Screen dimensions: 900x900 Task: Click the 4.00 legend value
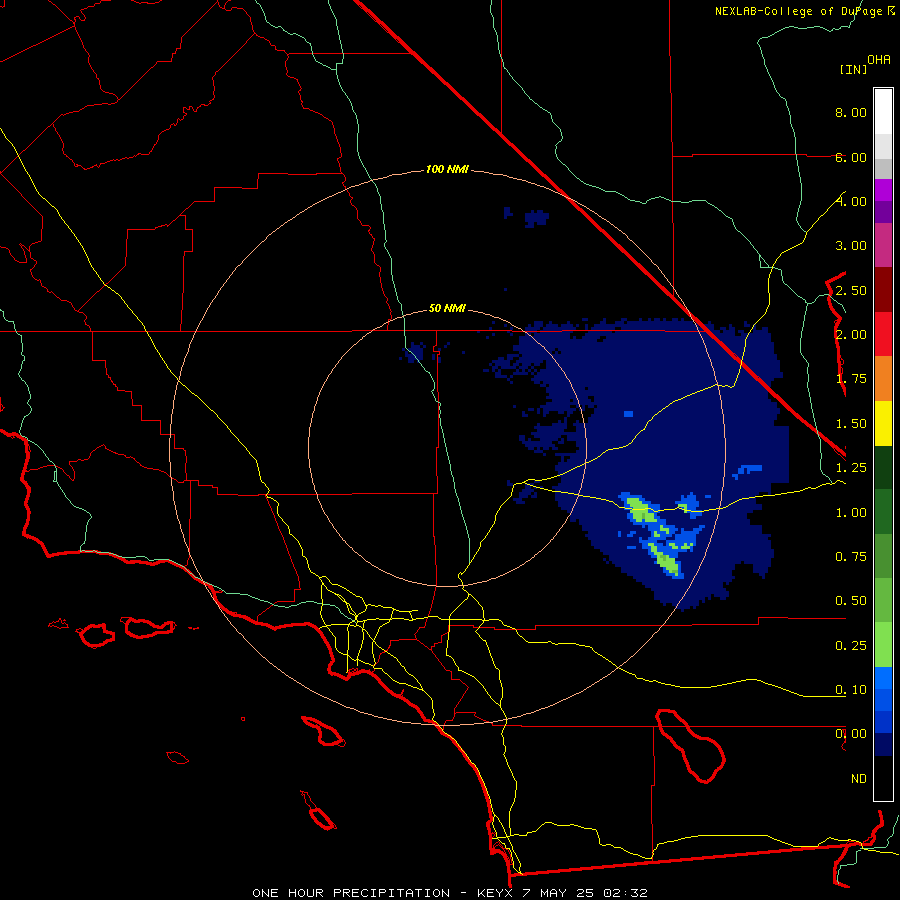851,201
